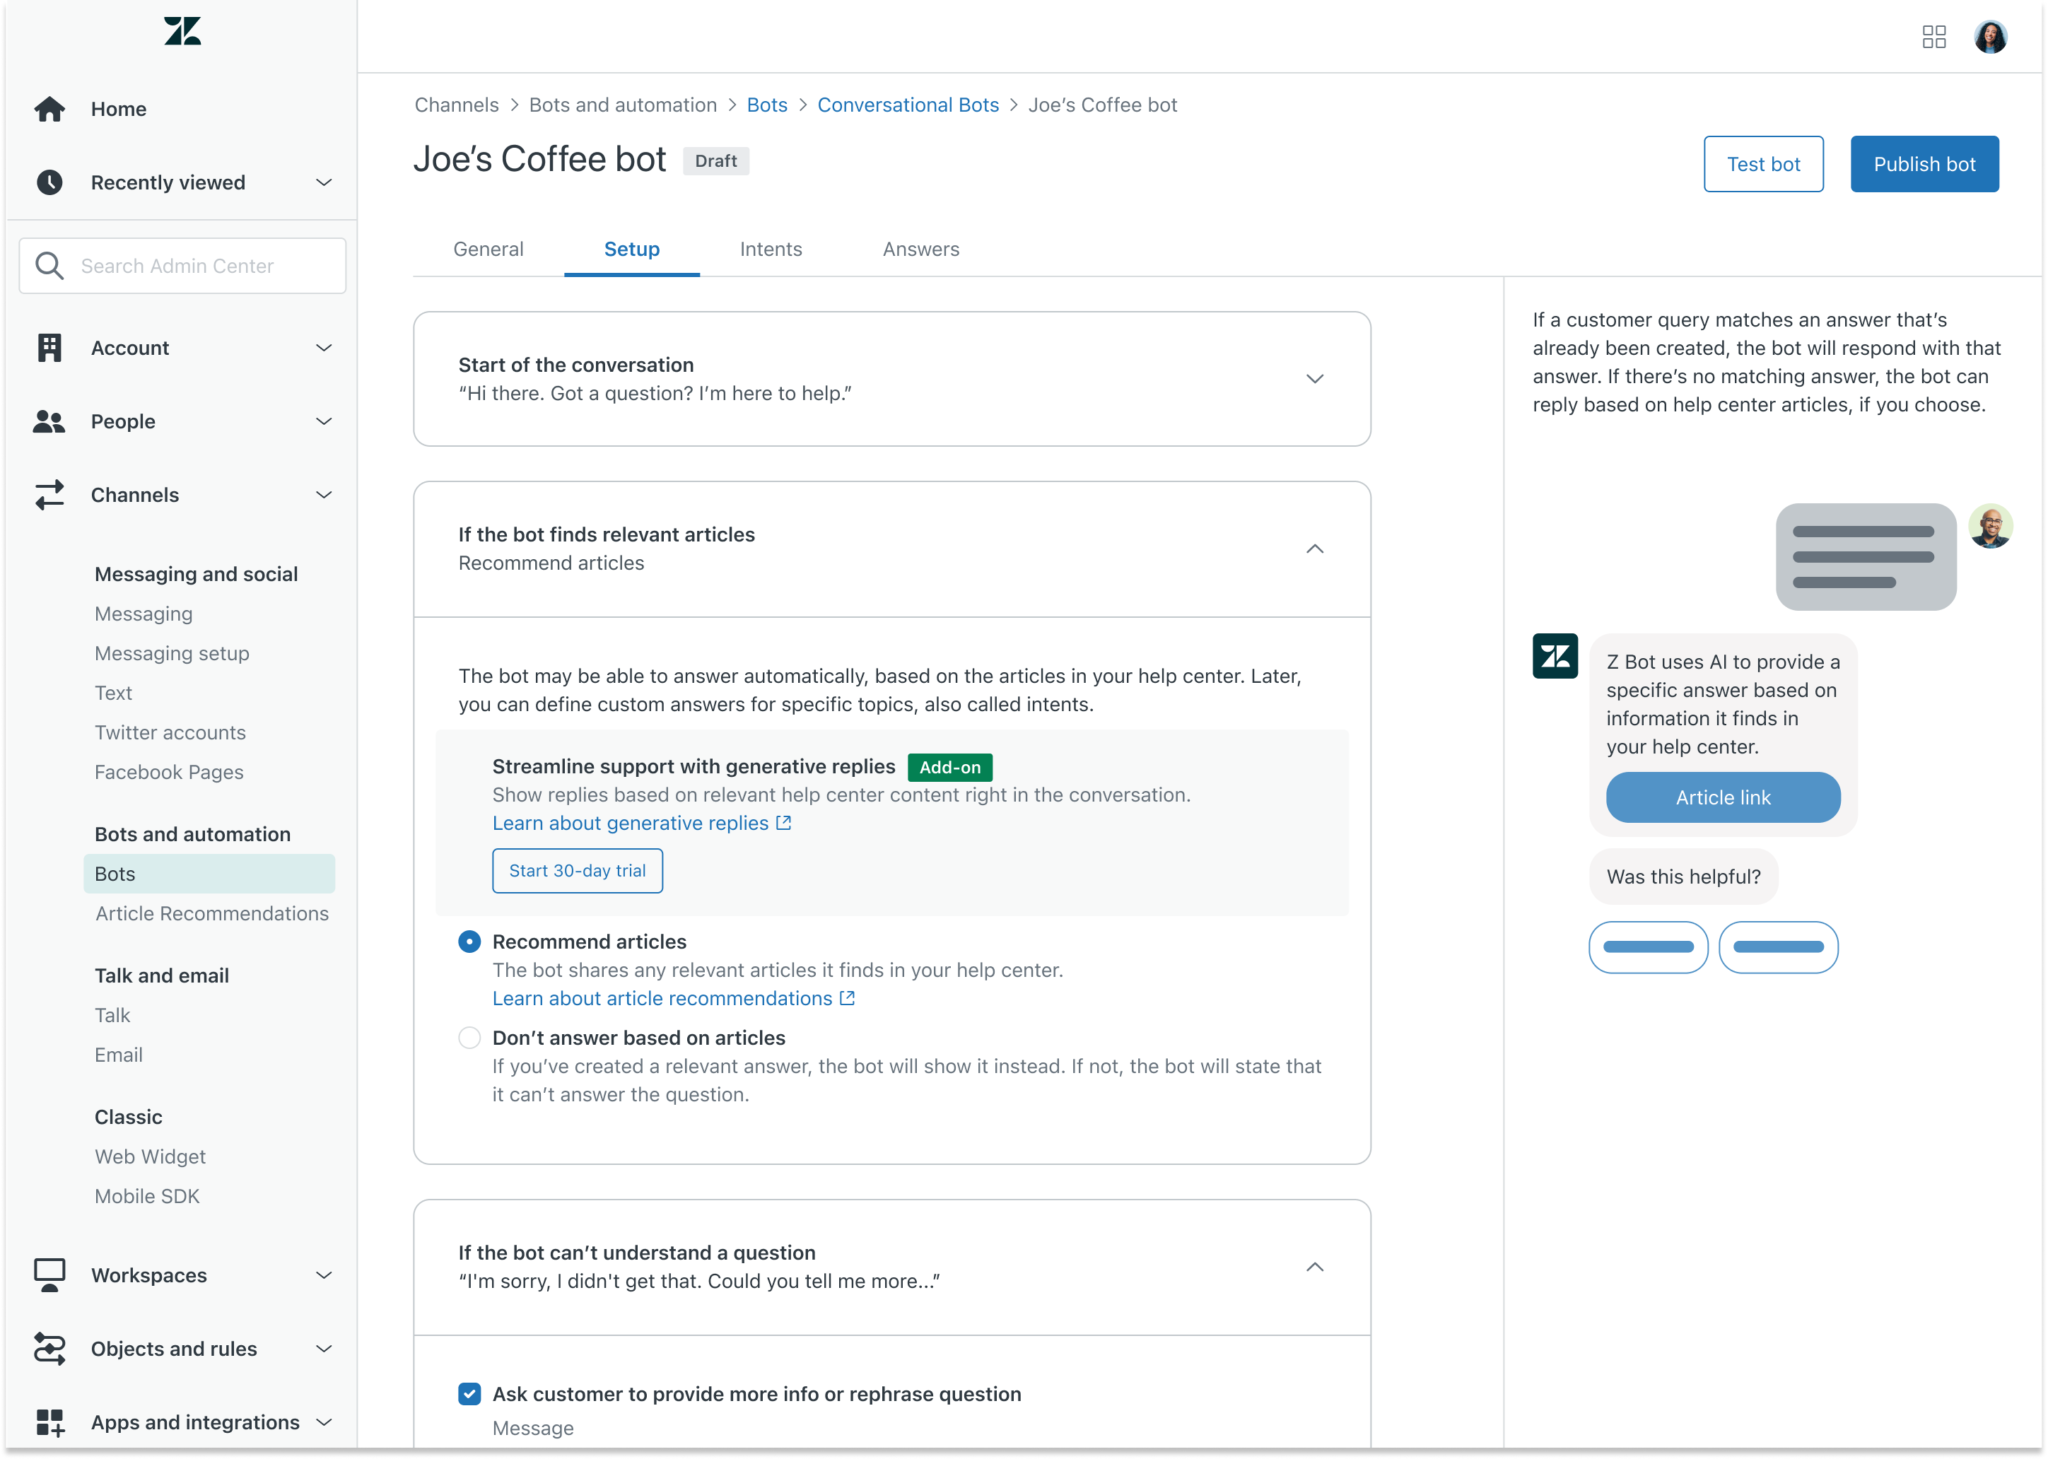Uncheck Ask customer to provide more info
This screenshot has height=1459, width=2048.
[469, 1394]
